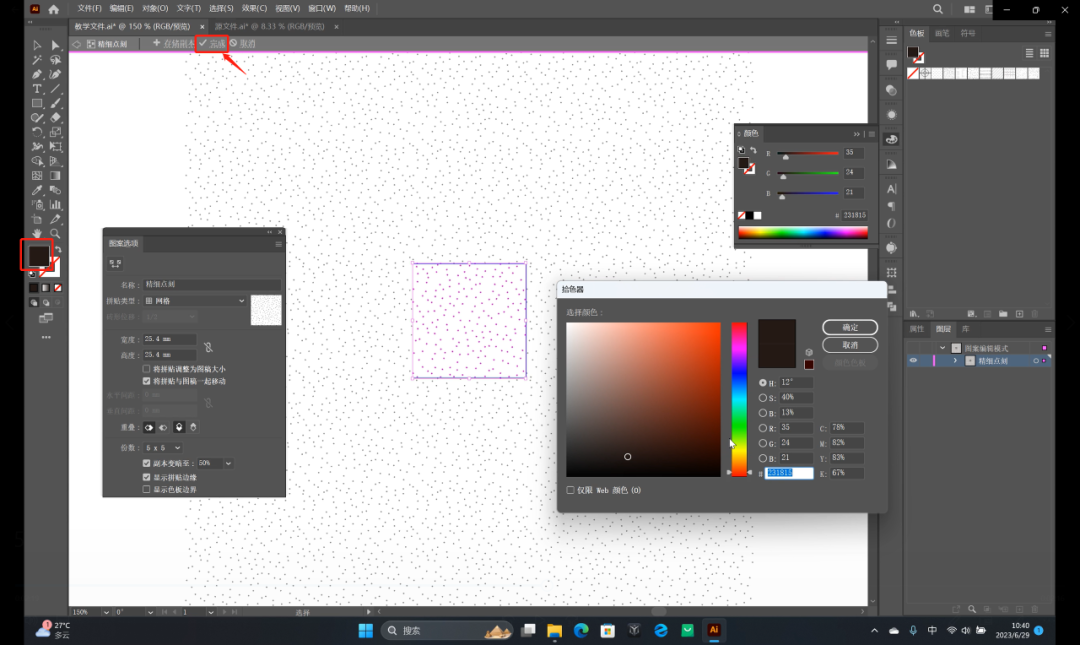Open the 文件(F) menu

click(90, 8)
